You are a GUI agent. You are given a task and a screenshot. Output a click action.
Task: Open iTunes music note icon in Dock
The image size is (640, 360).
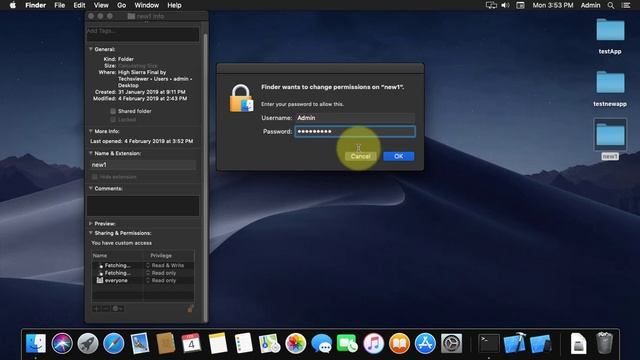(373, 343)
